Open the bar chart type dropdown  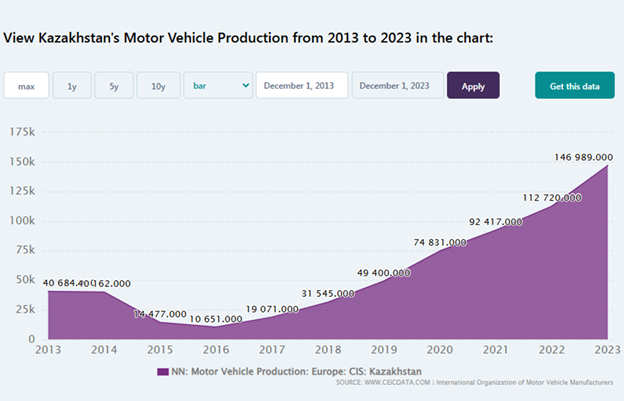(x=217, y=86)
